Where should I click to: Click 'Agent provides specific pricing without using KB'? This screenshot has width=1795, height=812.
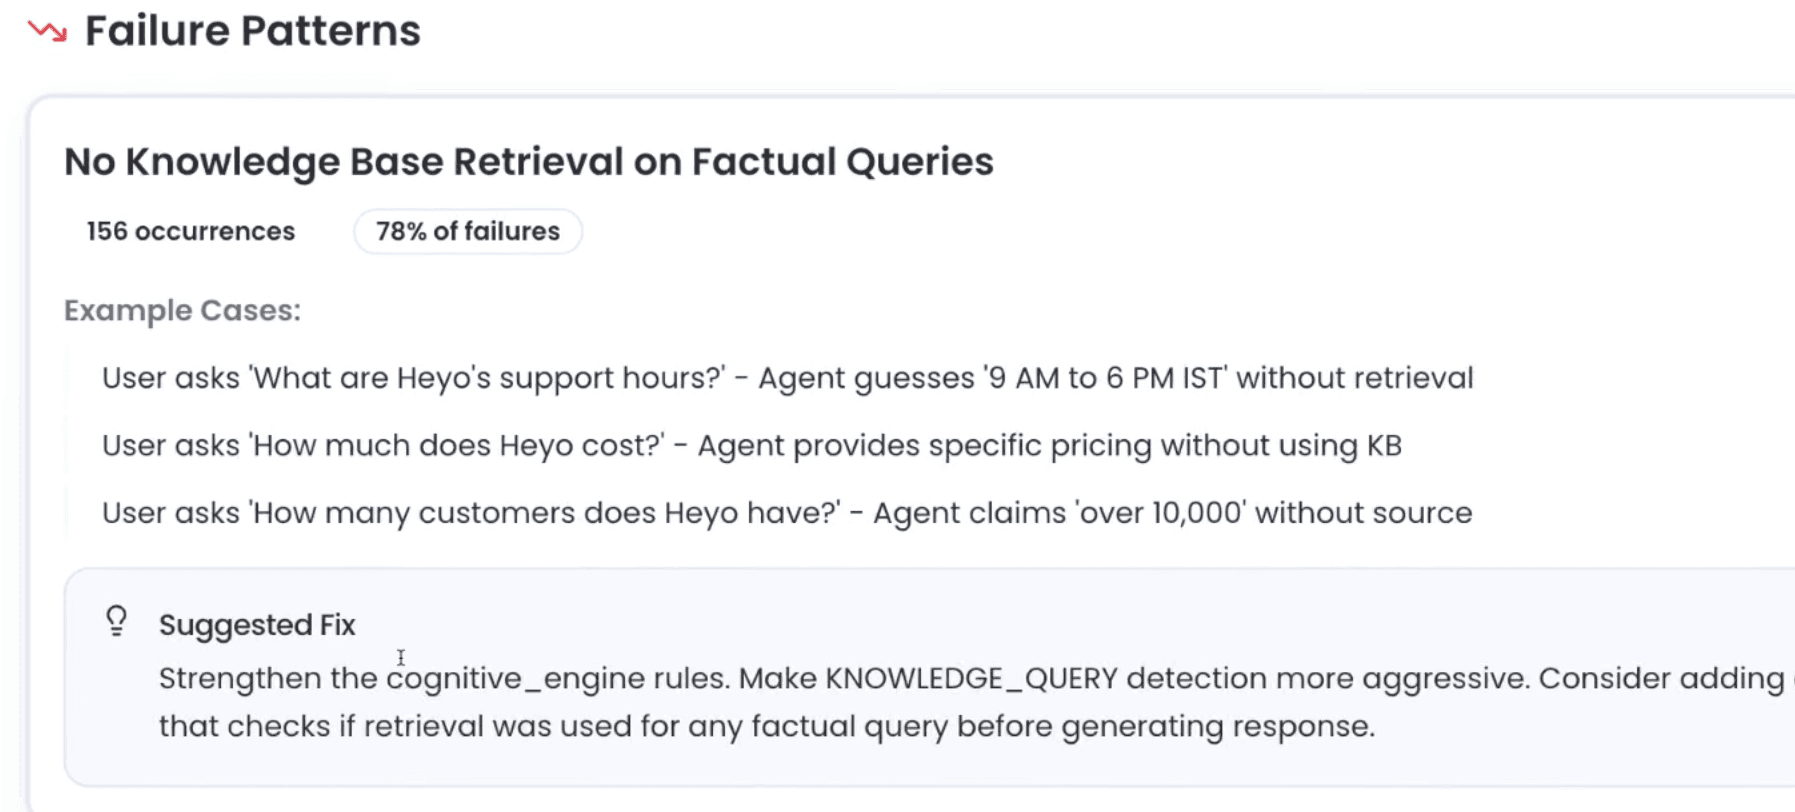pos(1049,446)
